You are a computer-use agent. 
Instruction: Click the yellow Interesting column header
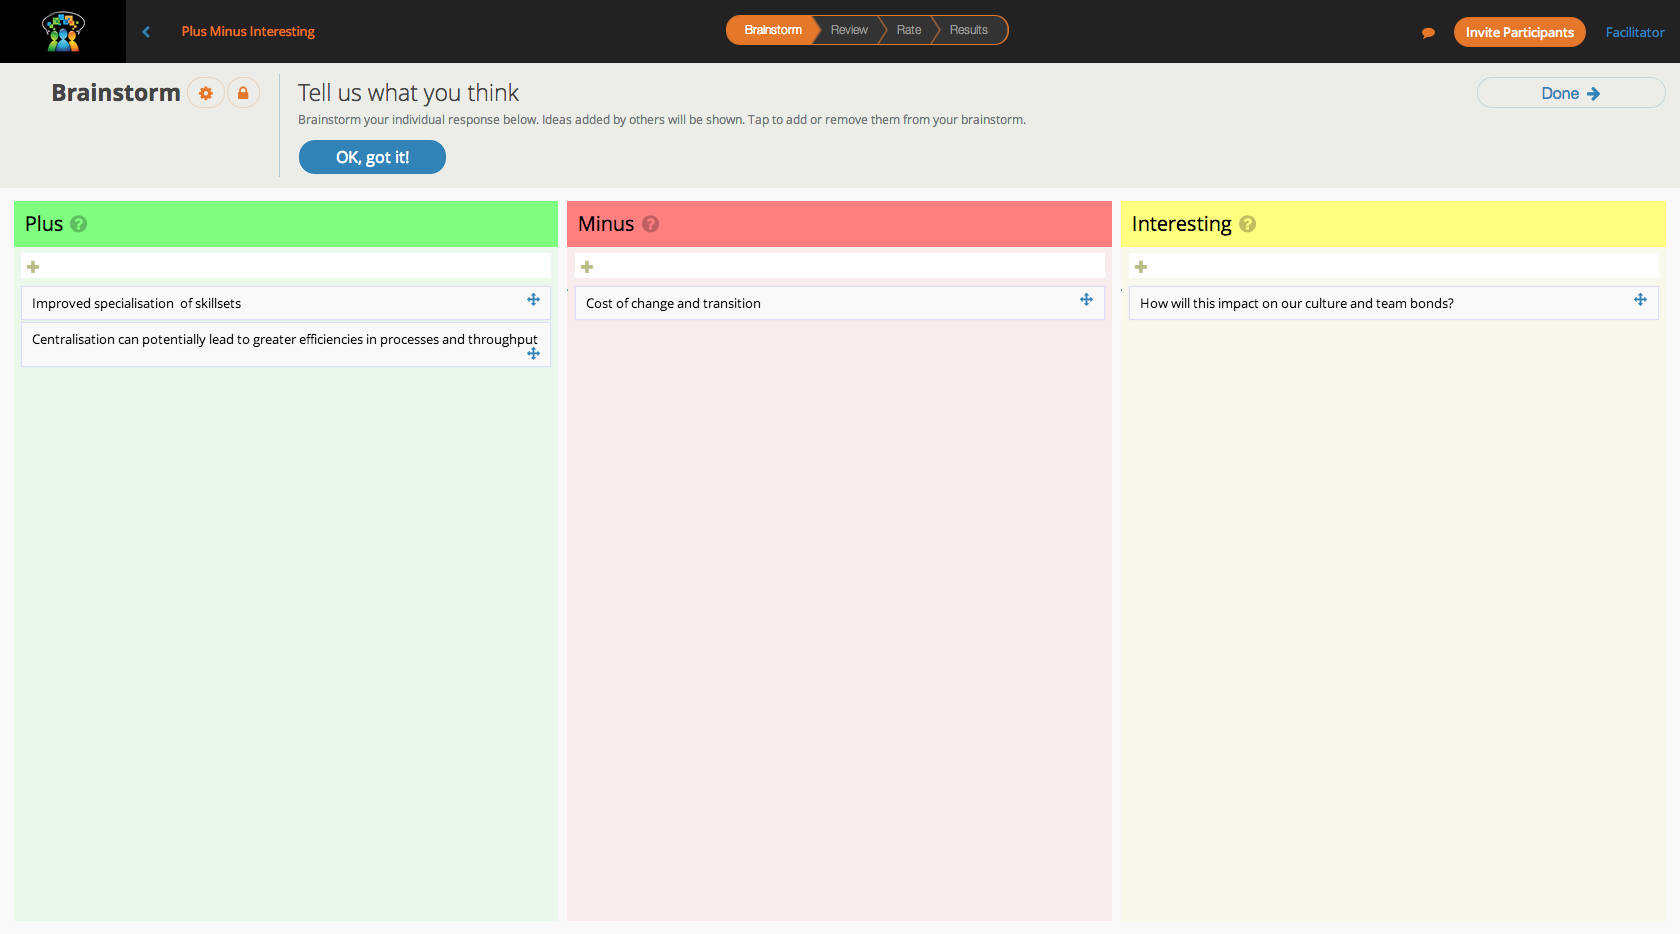click(x=1393, y=224)
